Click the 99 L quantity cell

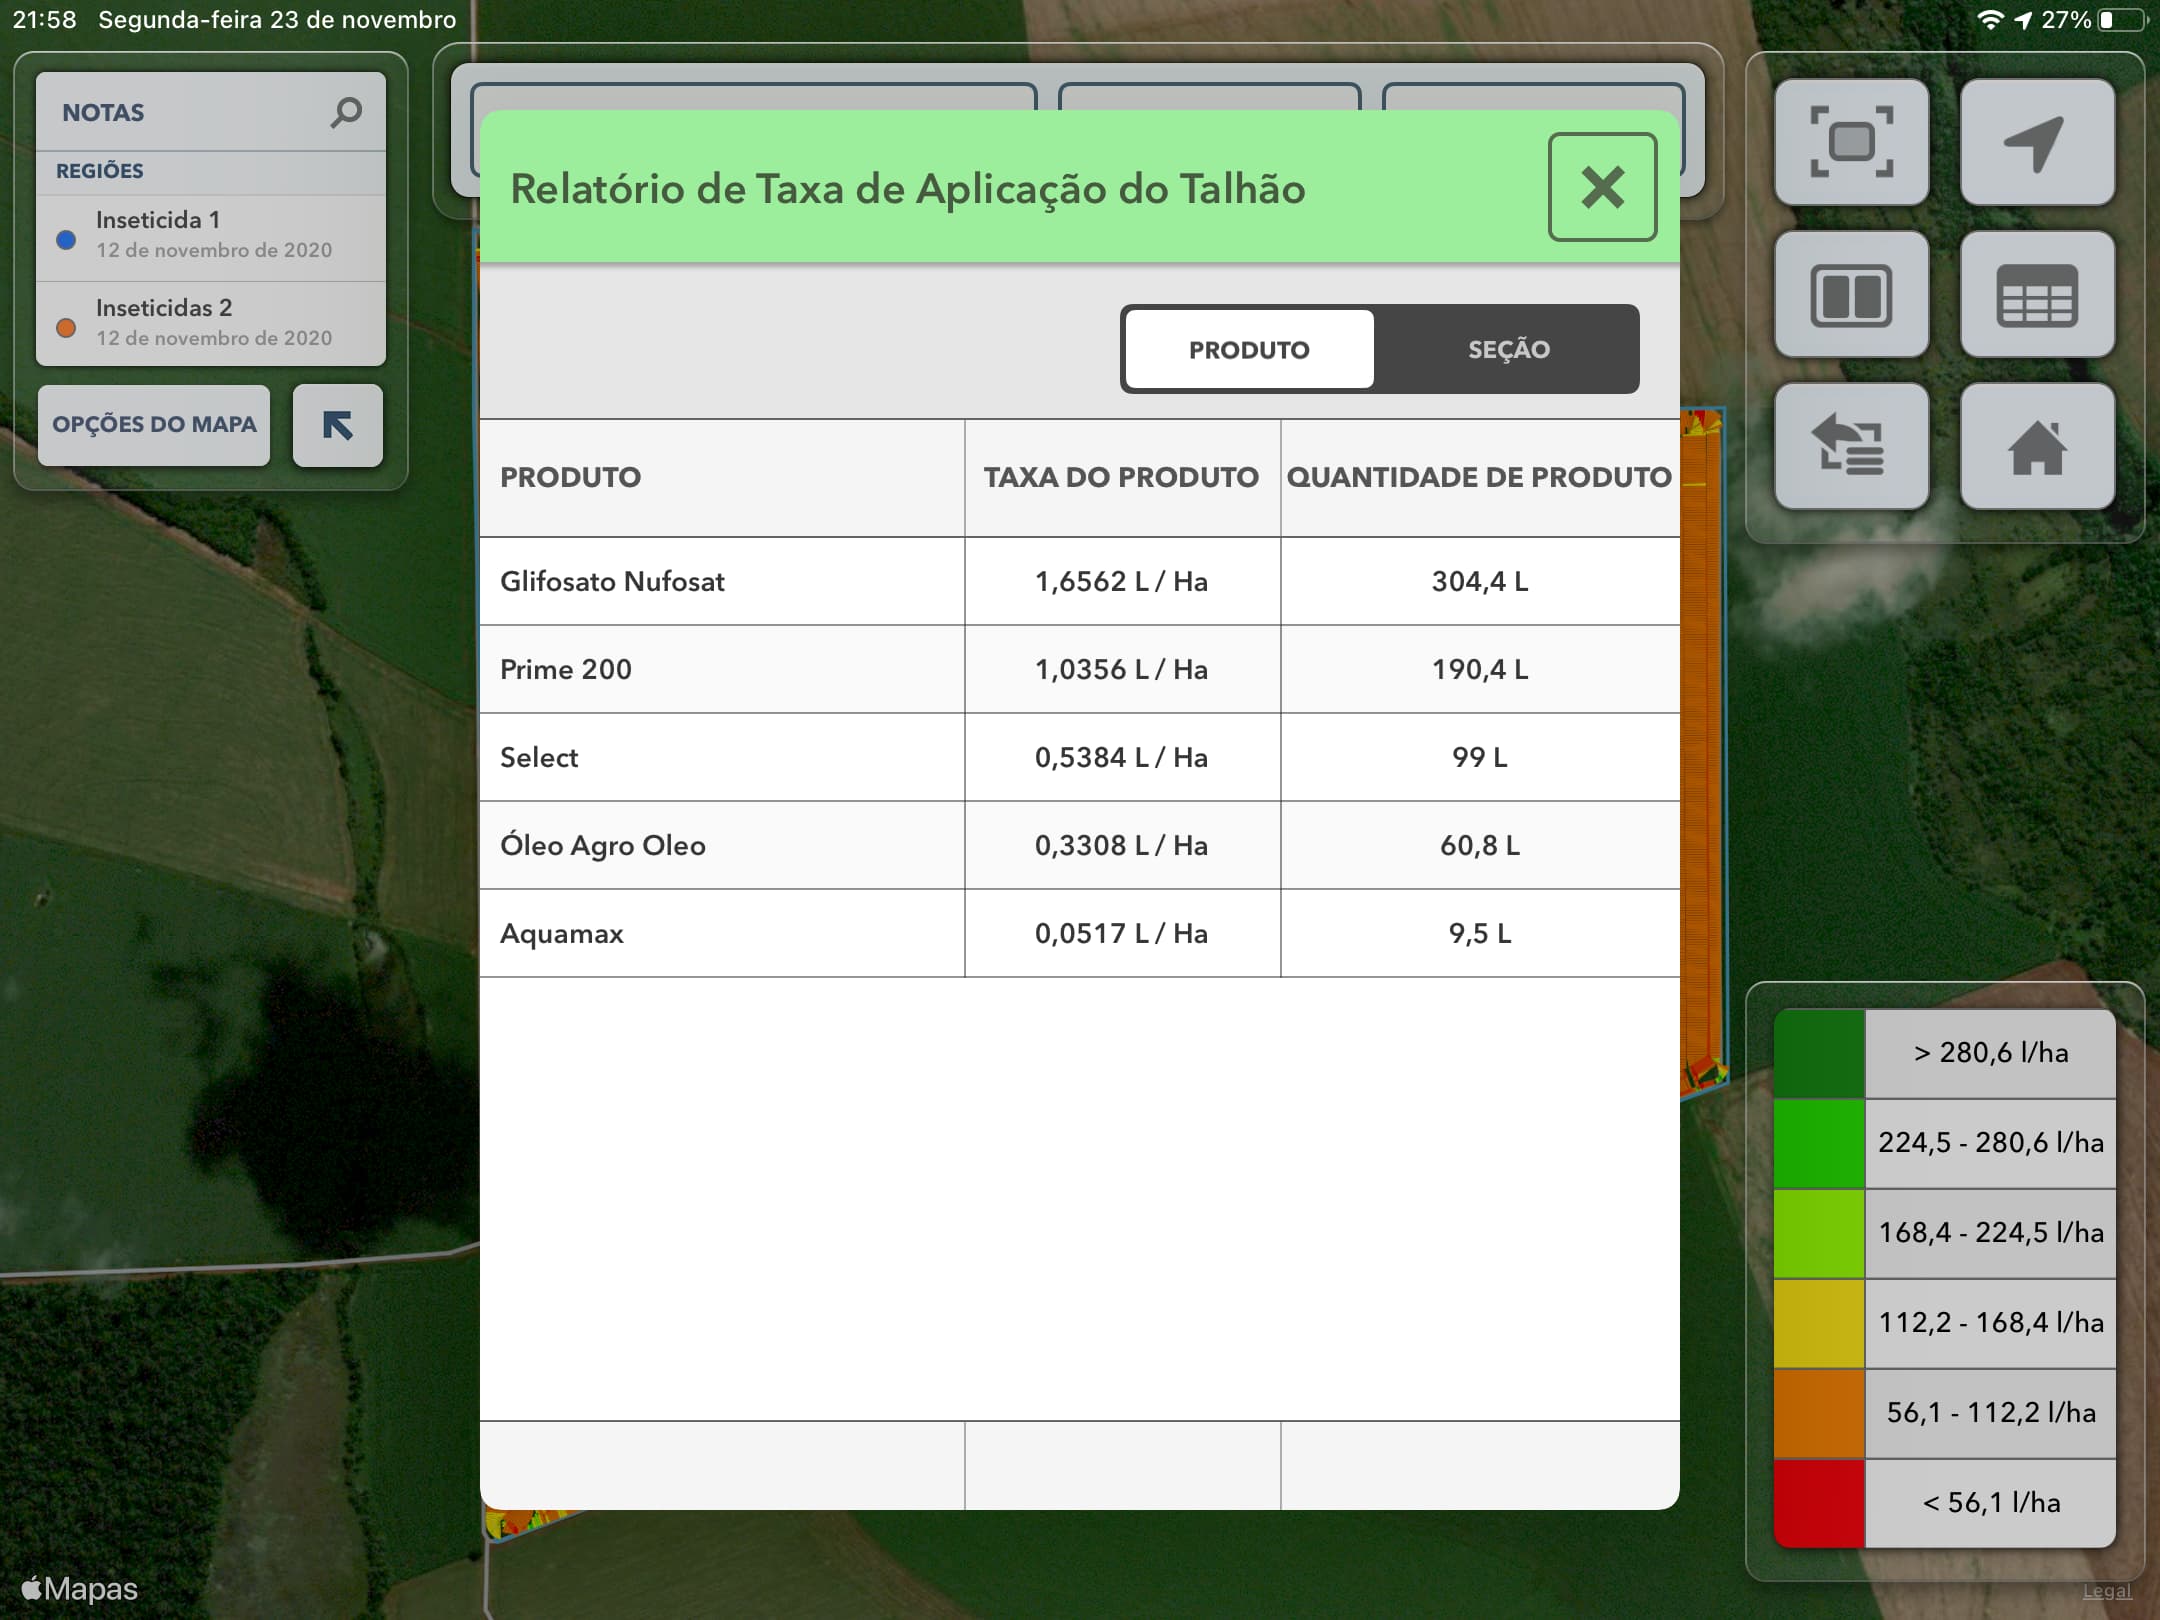1480,758
